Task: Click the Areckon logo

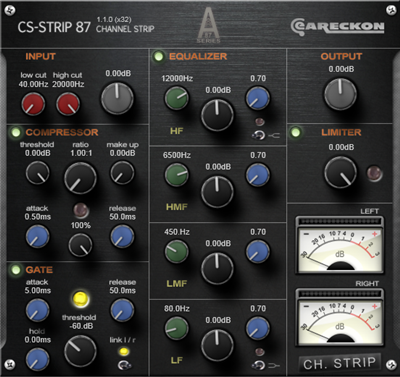Action: point(337,27)
